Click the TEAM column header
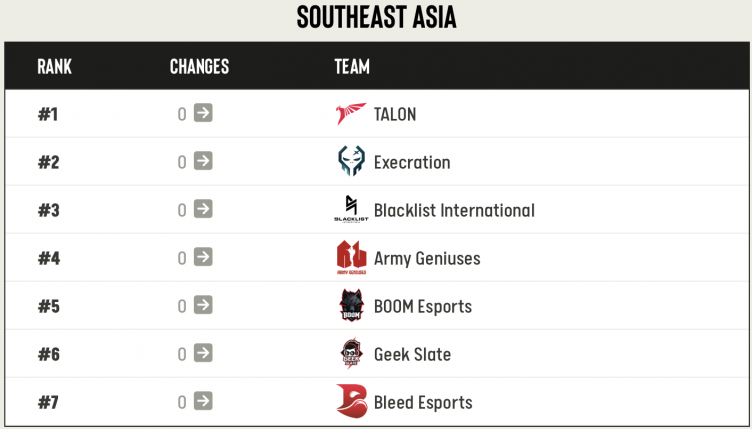 point(352,67)
